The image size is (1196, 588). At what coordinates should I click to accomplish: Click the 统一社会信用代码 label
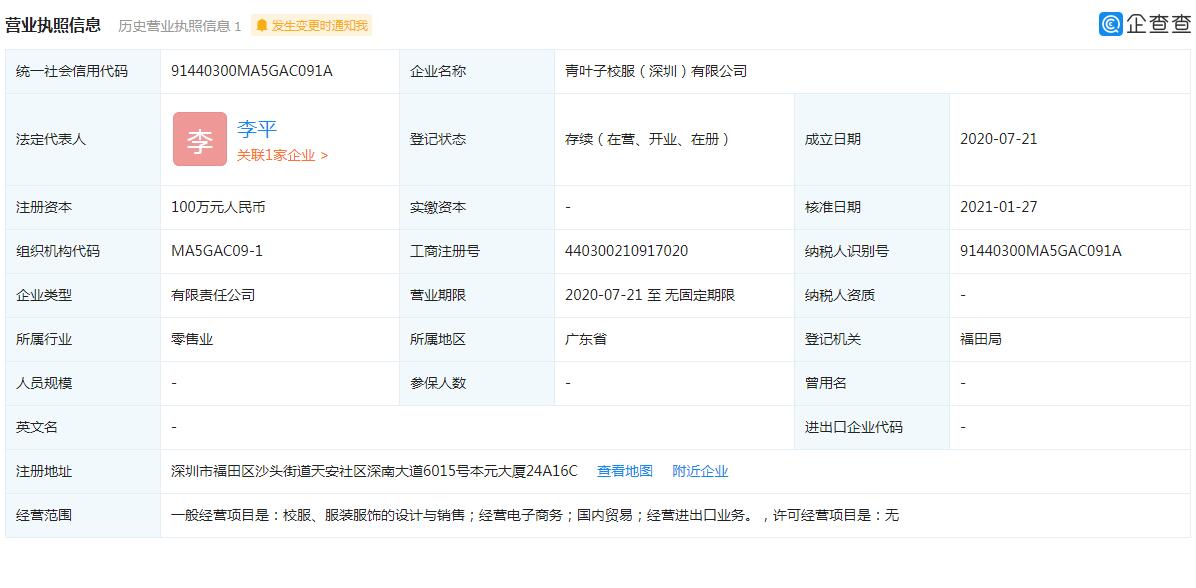point(72,72)
